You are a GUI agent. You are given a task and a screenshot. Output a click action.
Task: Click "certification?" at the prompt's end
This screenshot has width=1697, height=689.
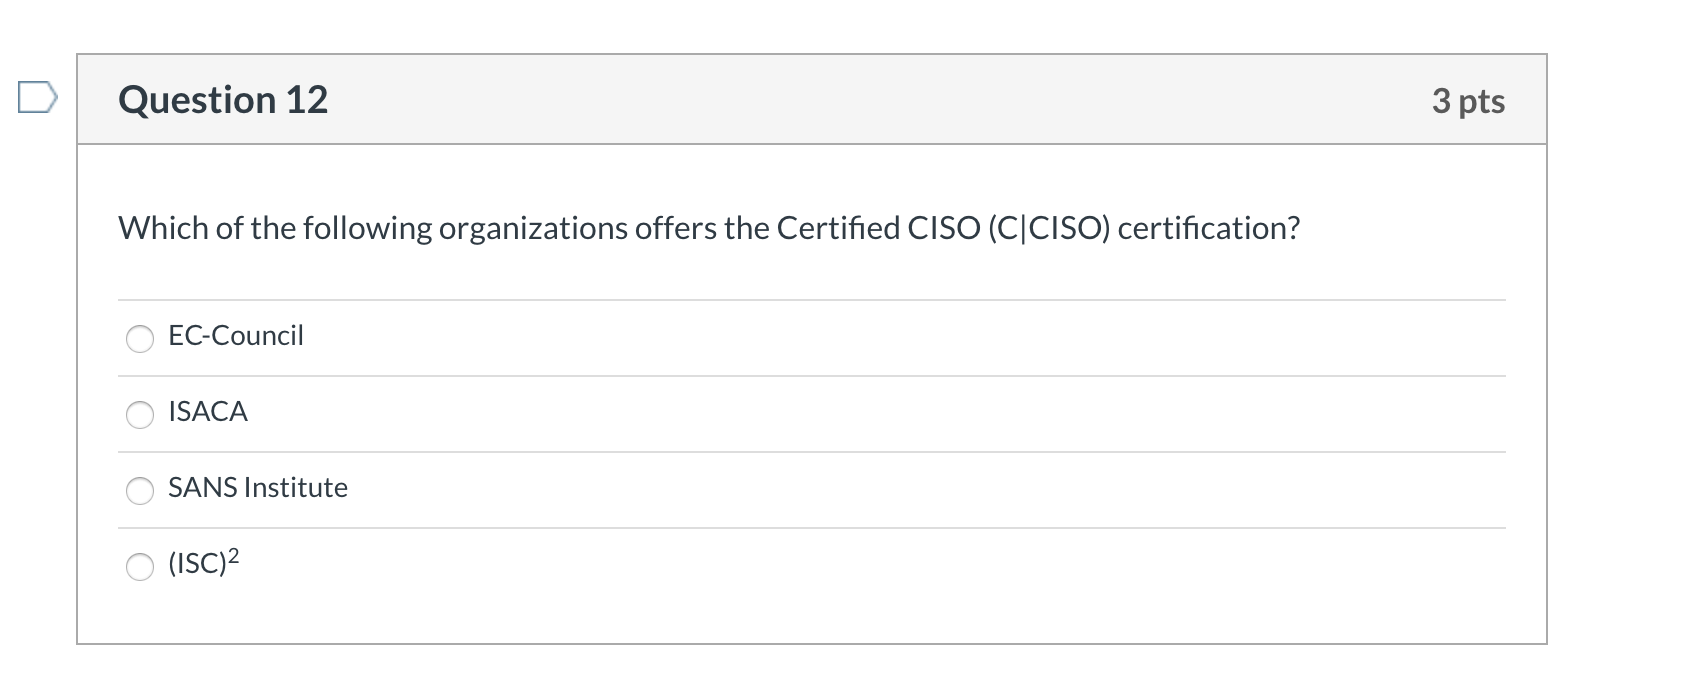1208,228
